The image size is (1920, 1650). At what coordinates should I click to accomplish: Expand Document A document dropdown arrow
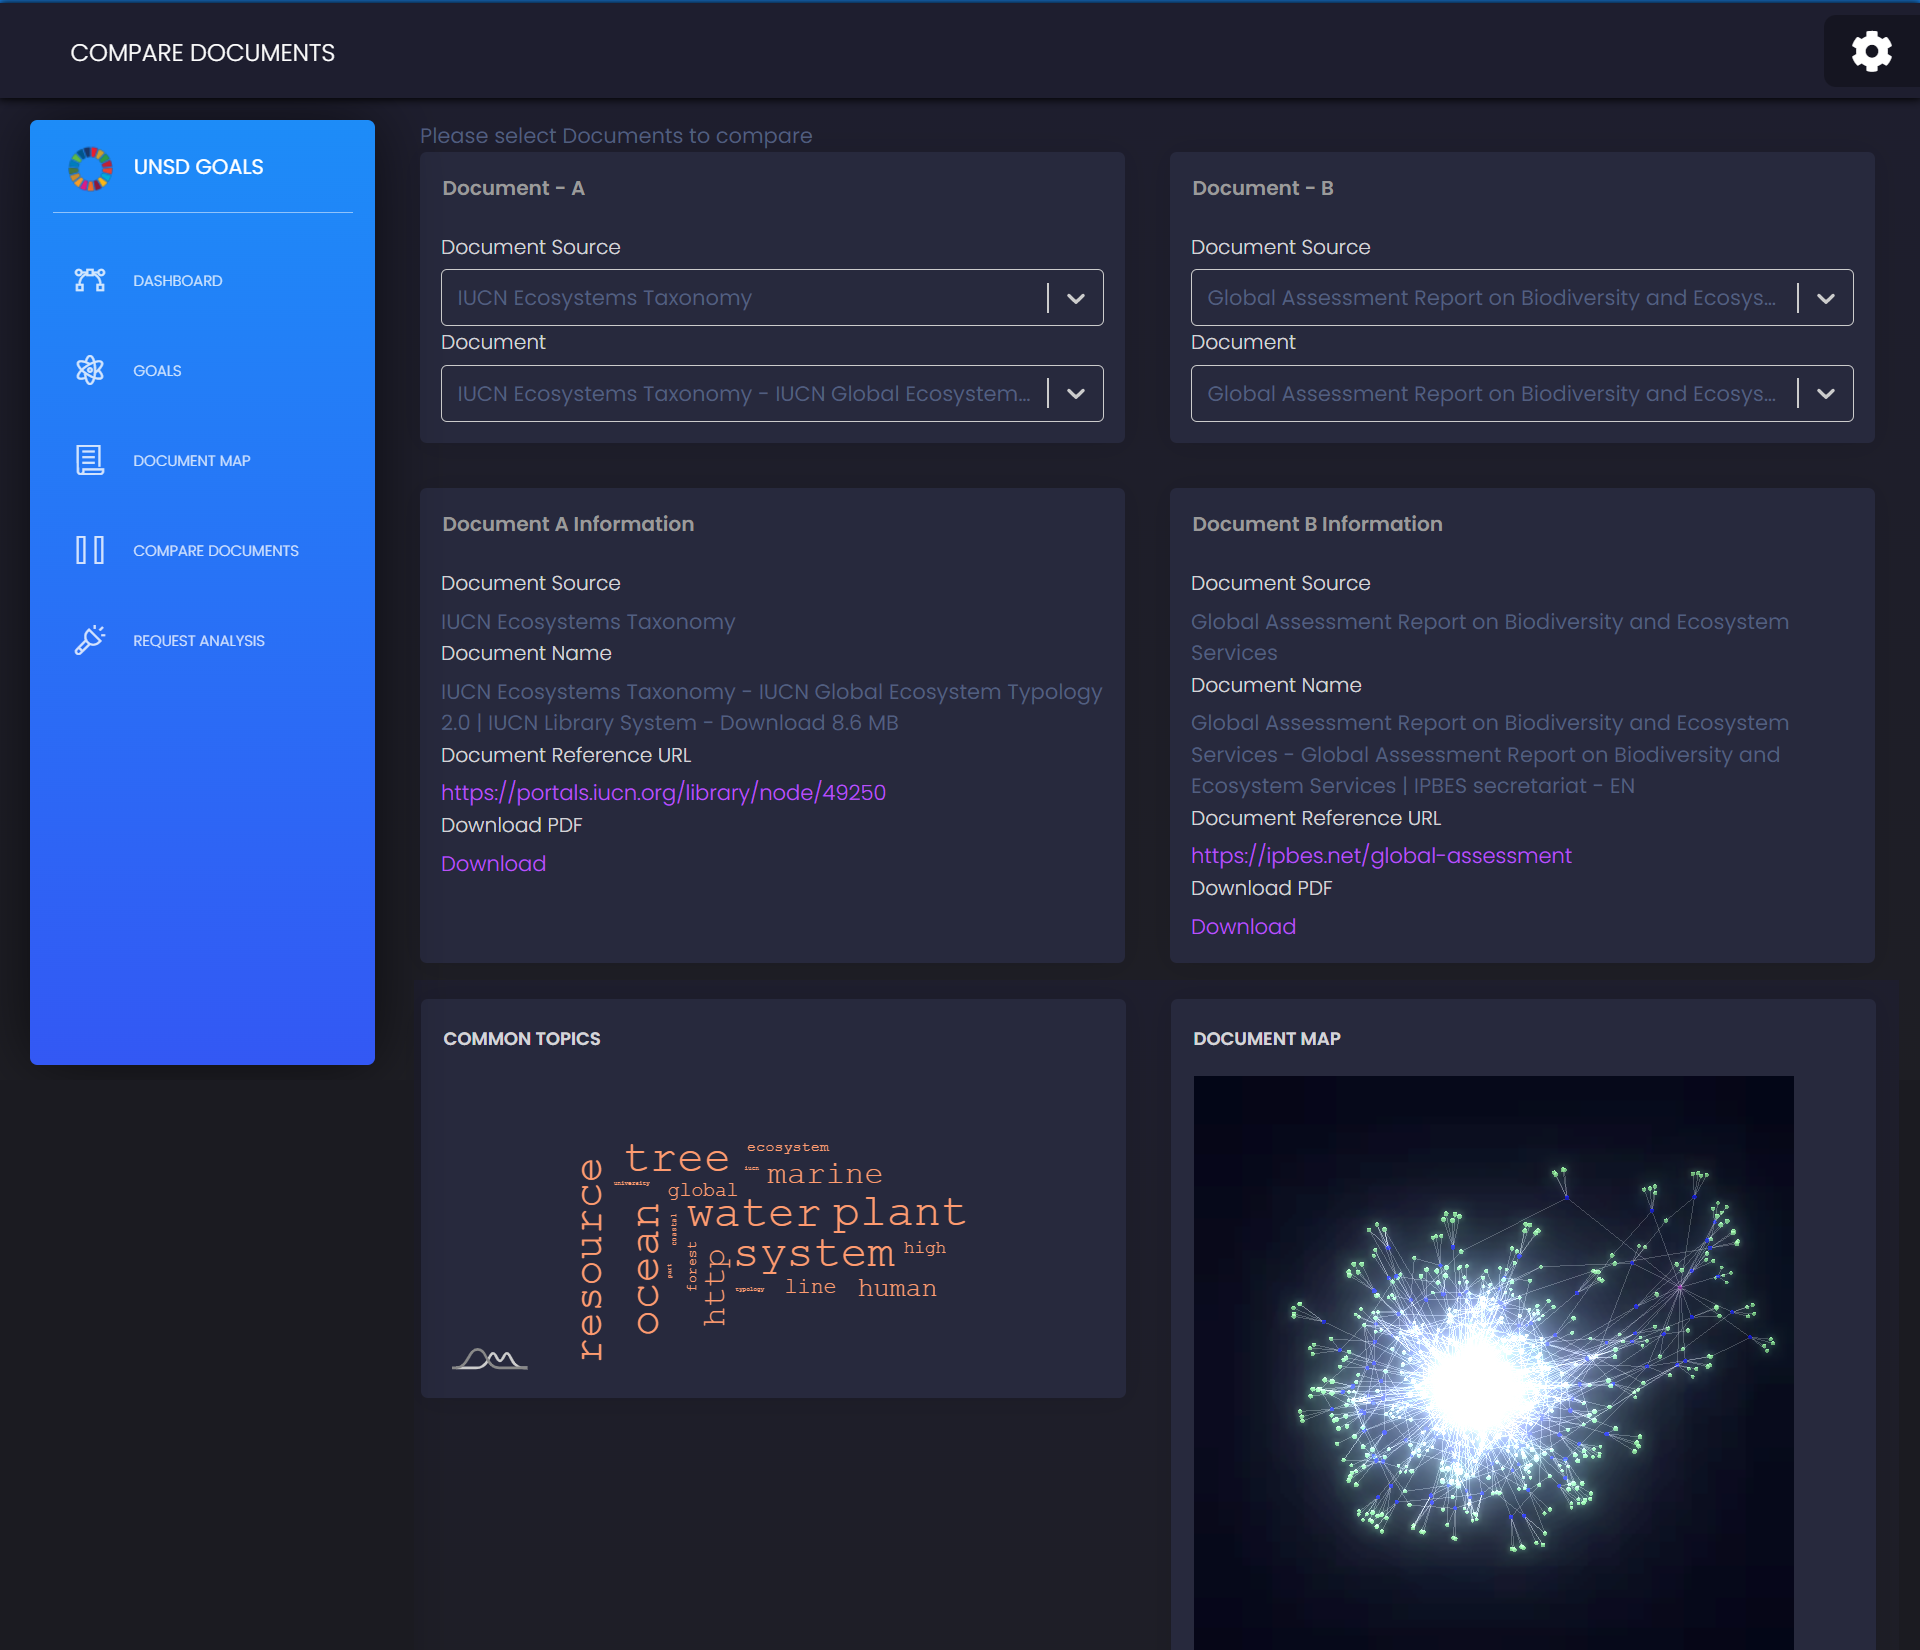pyautogui.click(x=1076, y=394)
